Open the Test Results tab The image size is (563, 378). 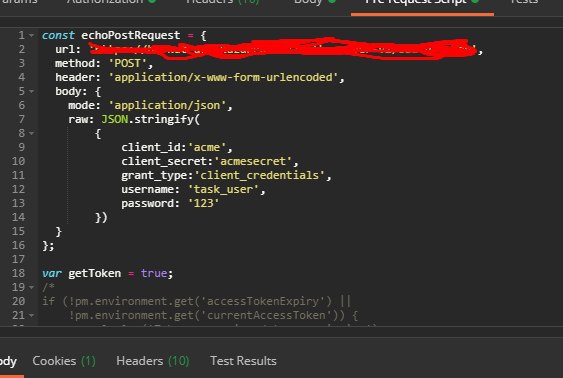coord(243,361)
